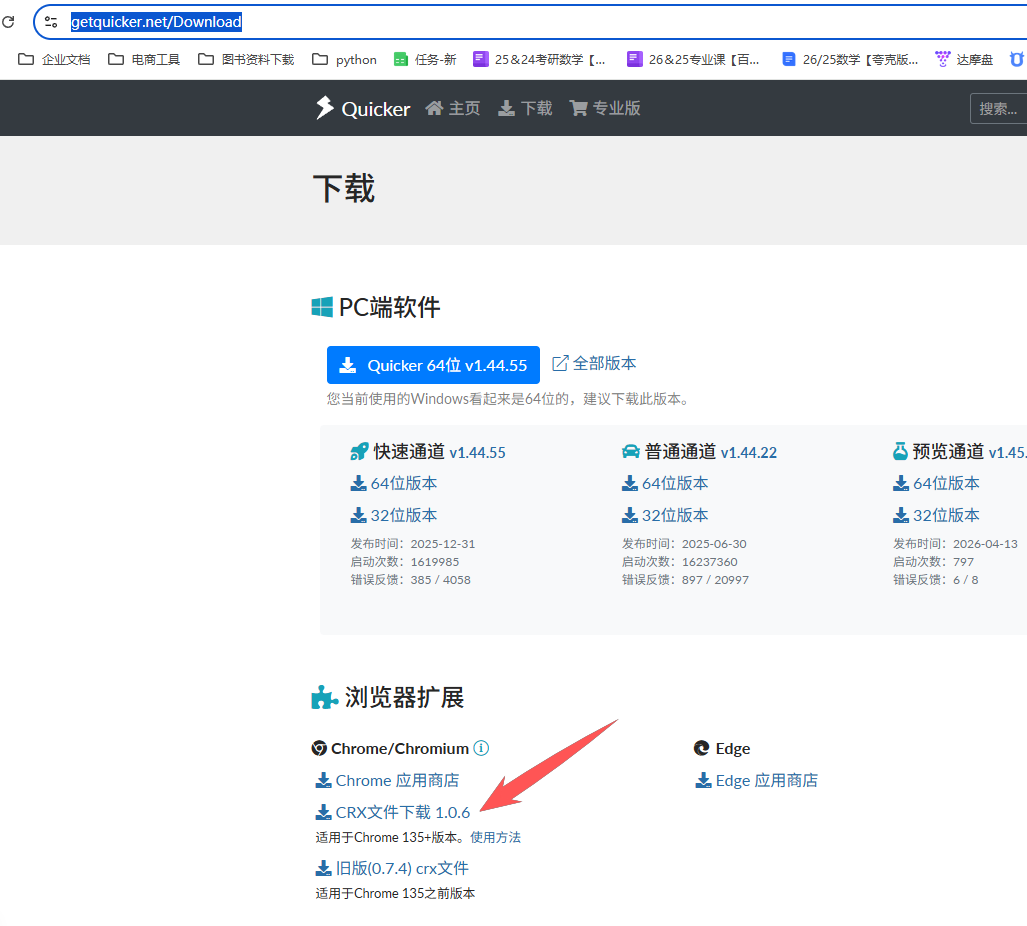This screenshot has height=926, width=1027.
Task: Go to the 主页 nav item
Action: tap(453, 108)
